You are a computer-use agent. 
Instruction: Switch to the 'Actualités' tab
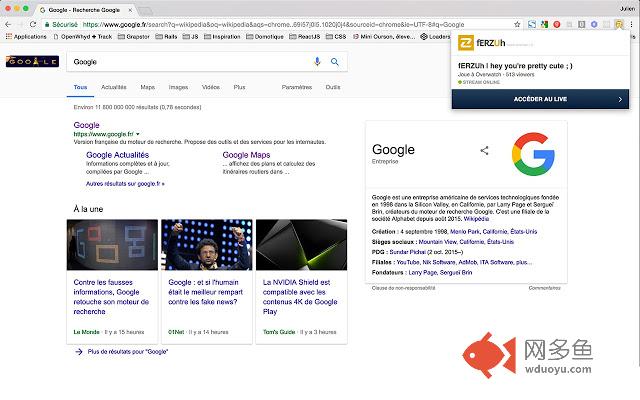point(113,87)
